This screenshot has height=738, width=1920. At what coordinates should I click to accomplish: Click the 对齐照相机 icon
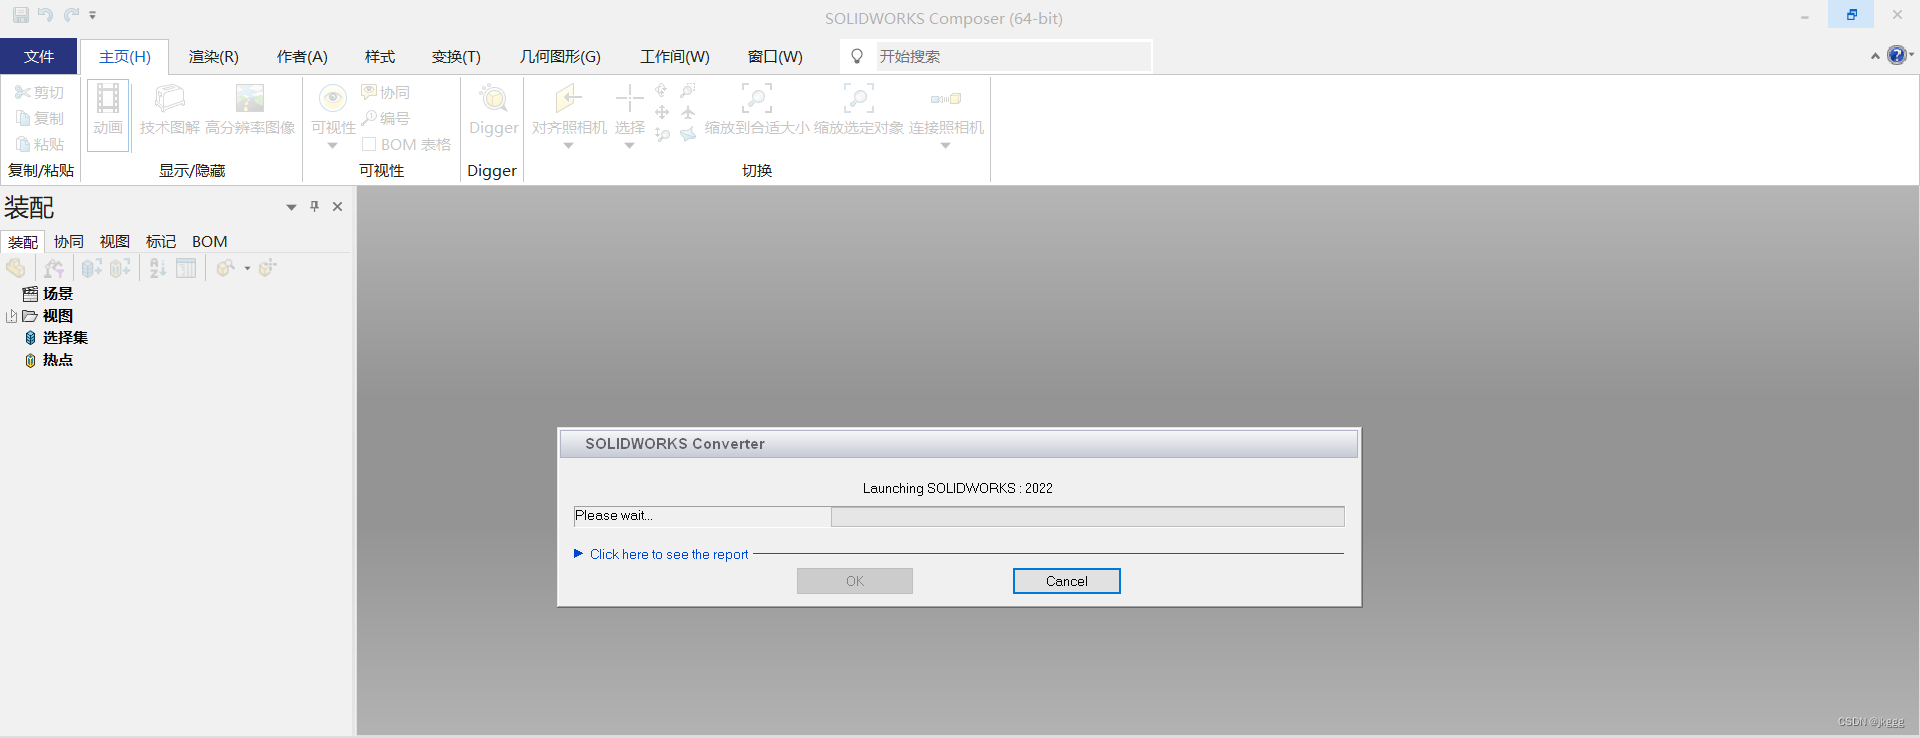click(x=568, y=98)
